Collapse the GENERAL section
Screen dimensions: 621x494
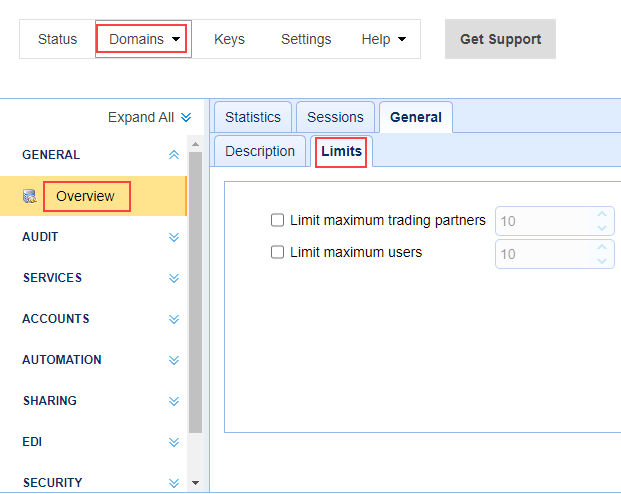[174, 155]
